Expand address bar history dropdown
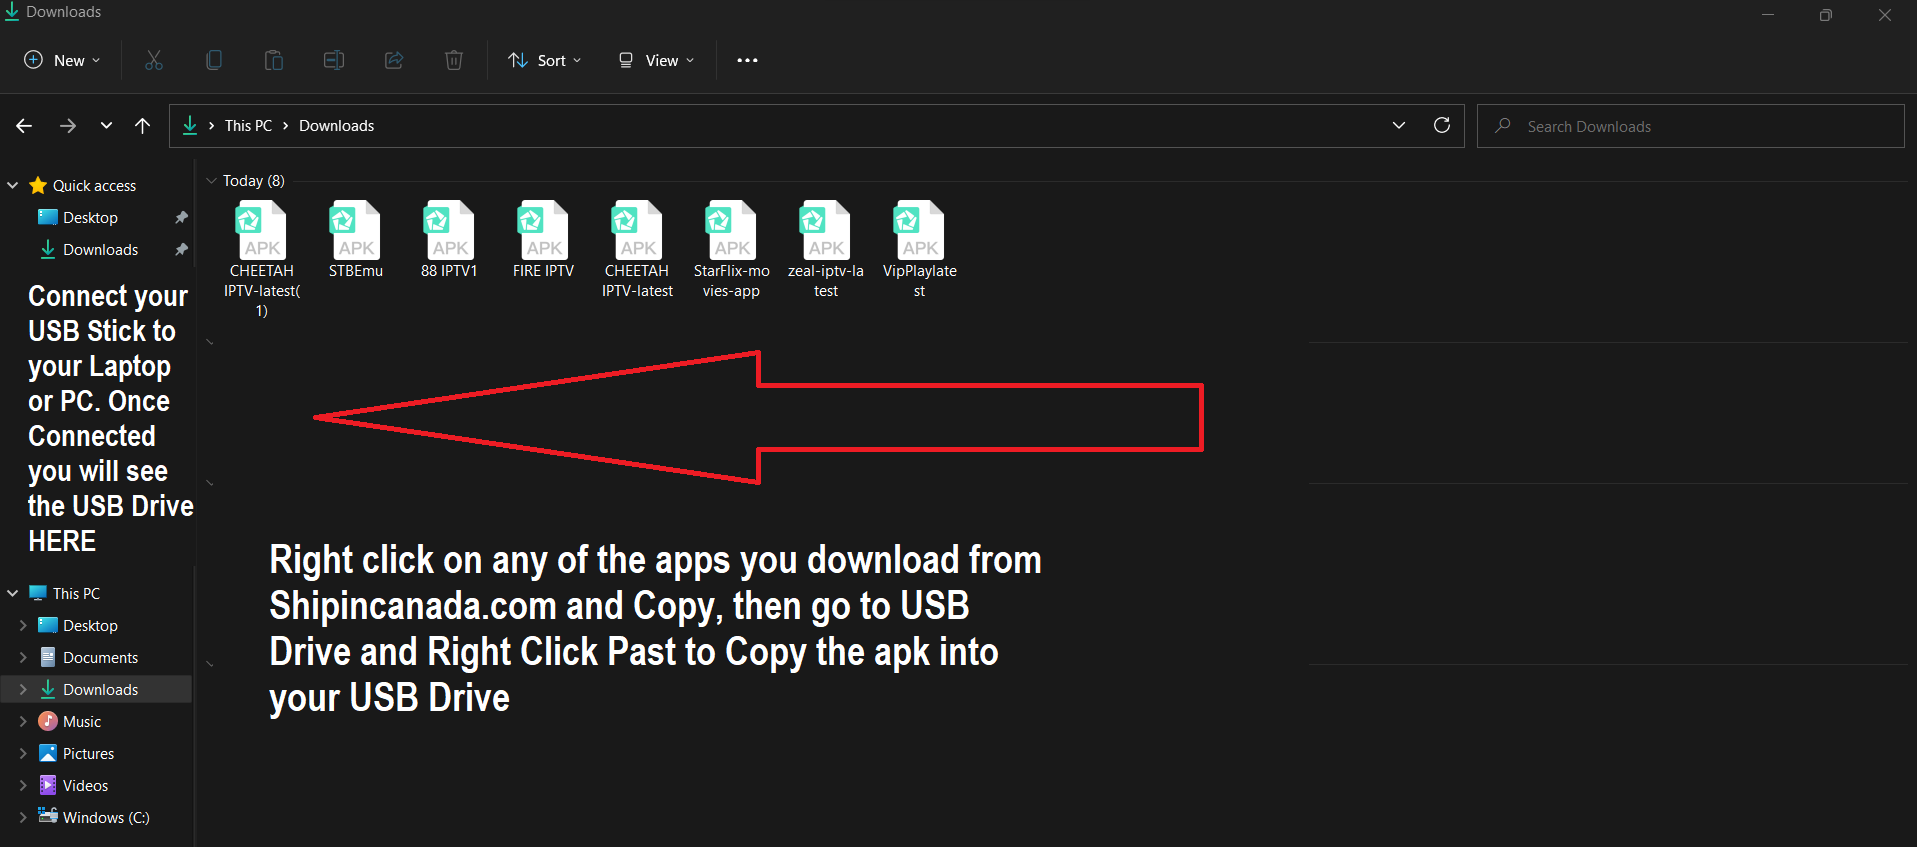The image size is (1917, 847). coord(1399,125)
